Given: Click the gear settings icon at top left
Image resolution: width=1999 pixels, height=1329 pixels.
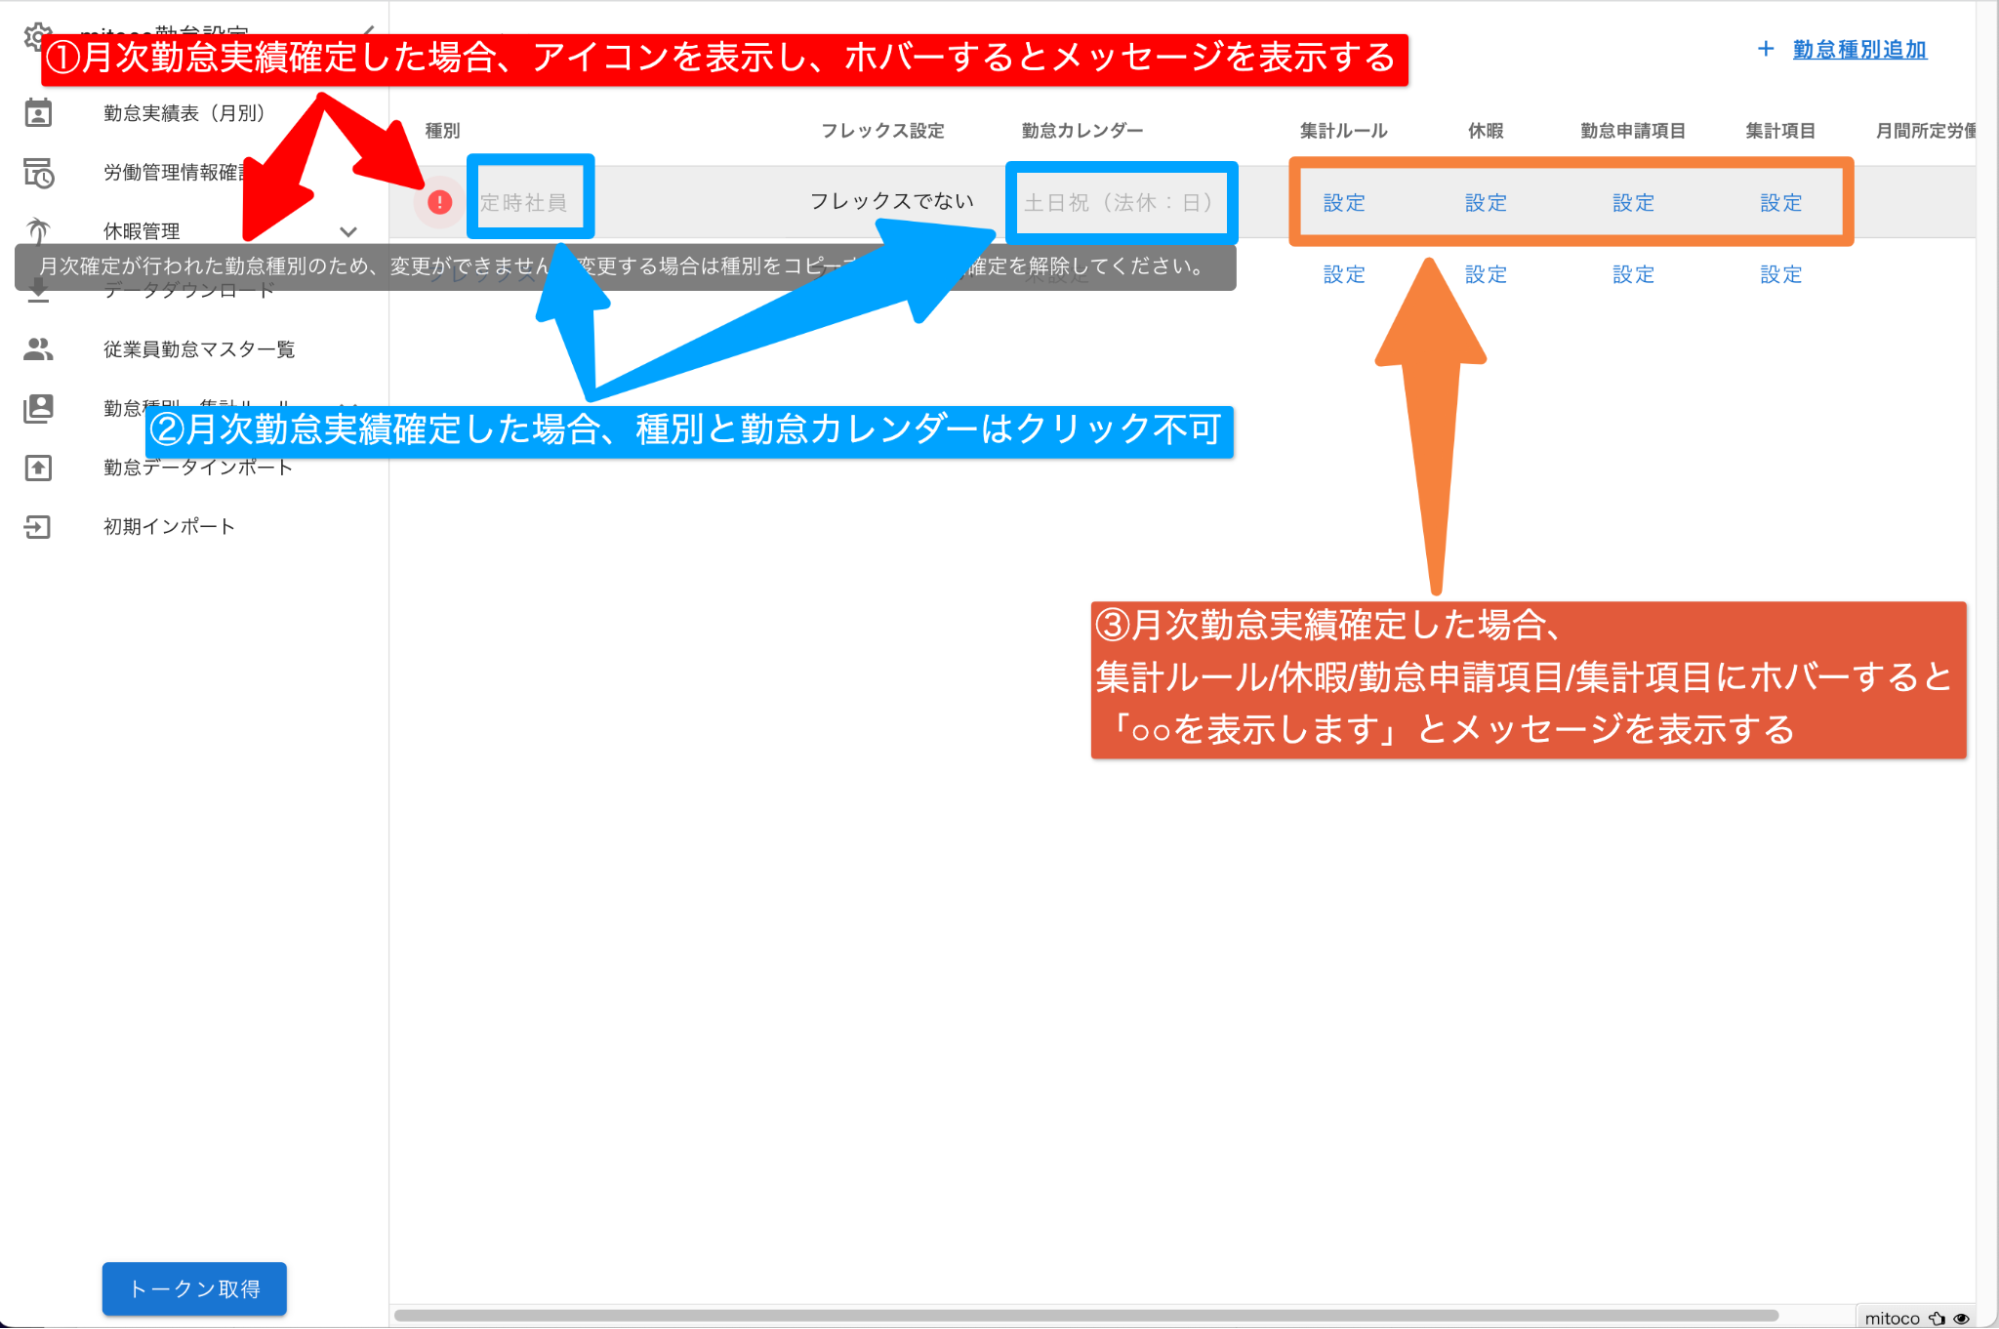Looking at the screenshot, I should (36, 36).
